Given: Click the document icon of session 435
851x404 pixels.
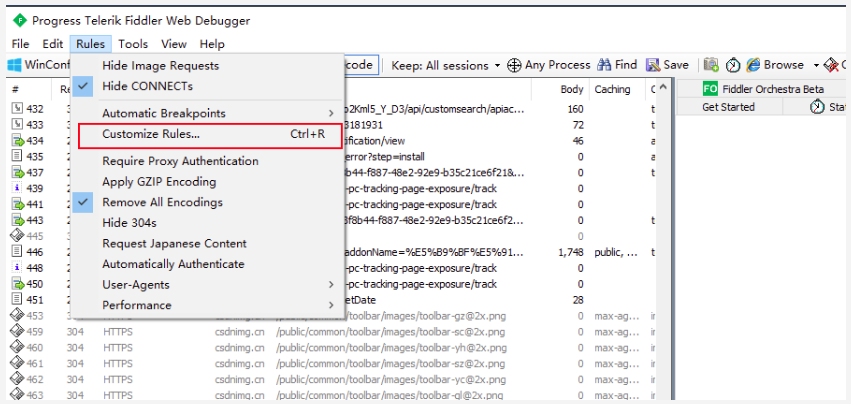Looking at the screenshot, I should pyautogui.click(x=17, y=156).
